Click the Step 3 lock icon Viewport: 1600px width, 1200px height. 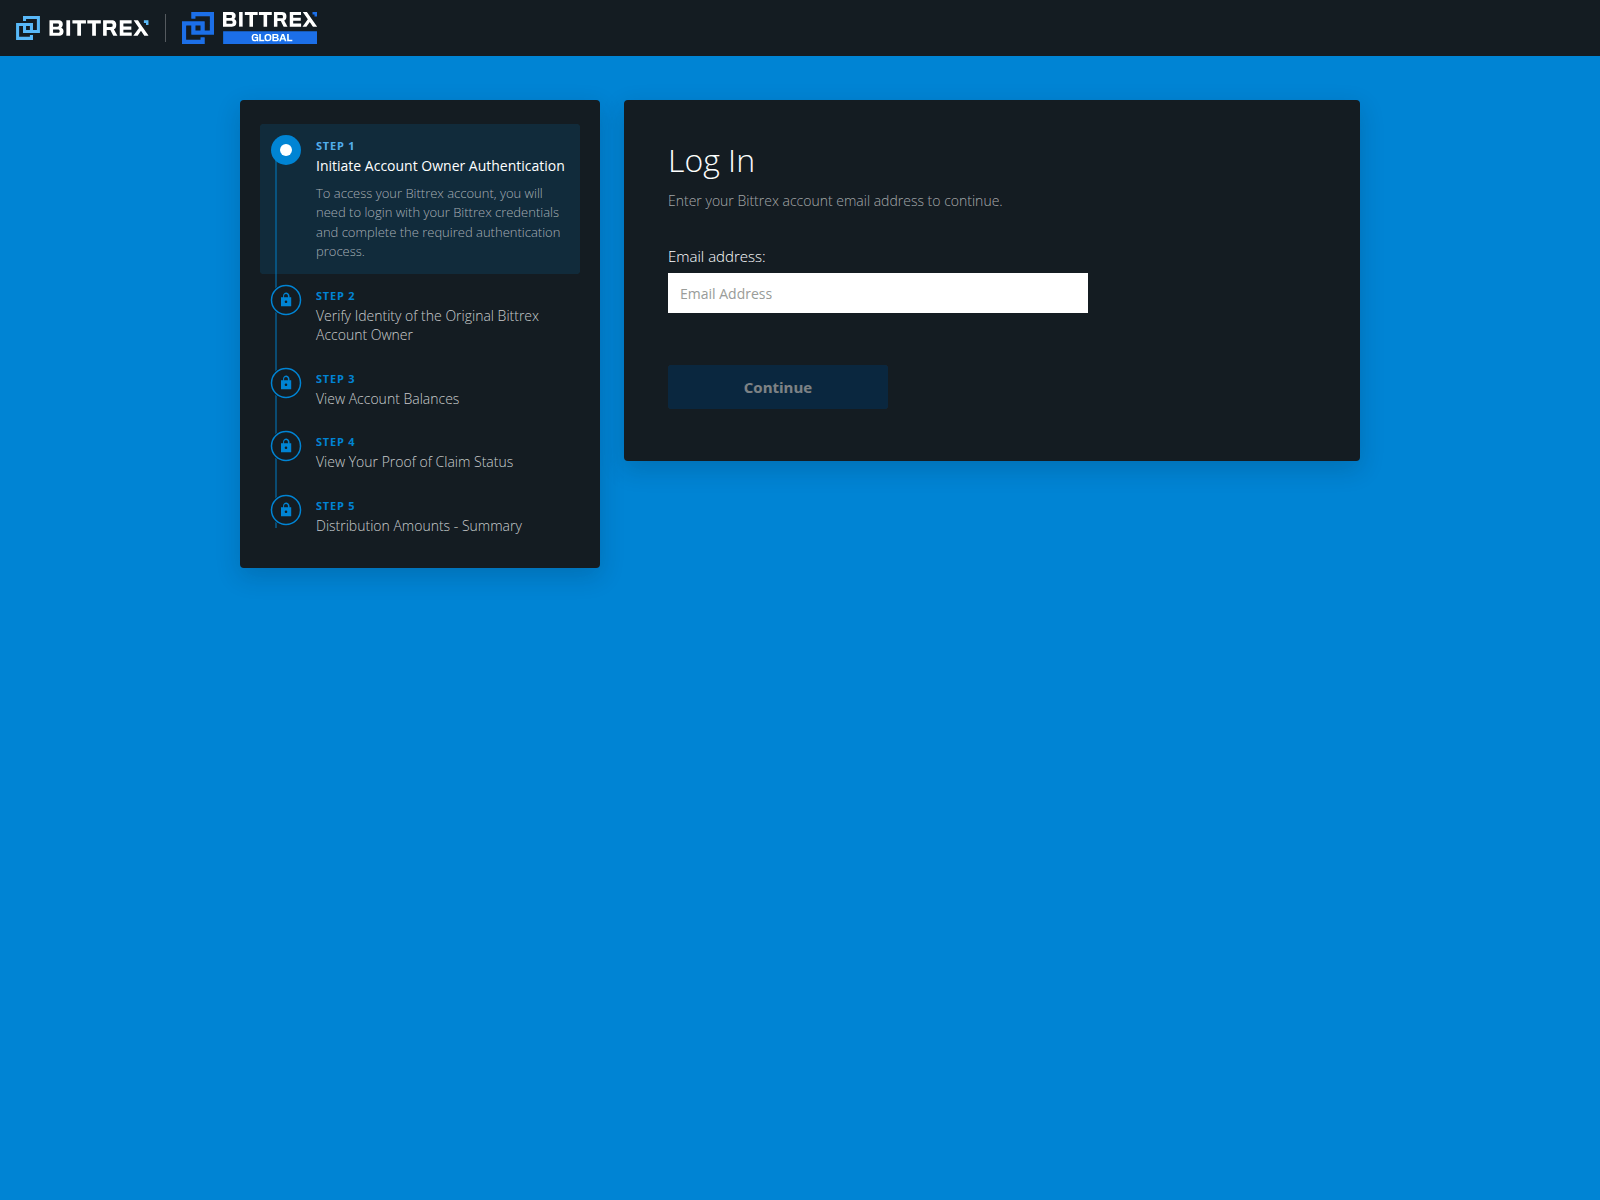click(286, 383)
